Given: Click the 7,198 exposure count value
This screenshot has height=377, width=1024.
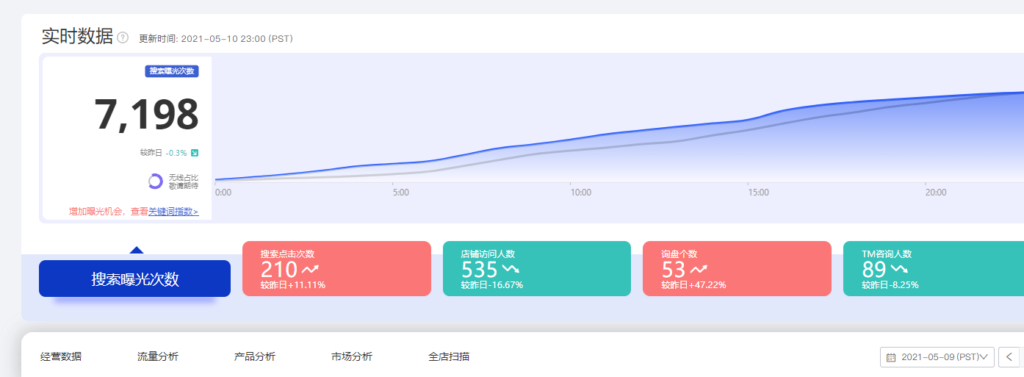Looking at the screenshot, I should tap(146, 114).
